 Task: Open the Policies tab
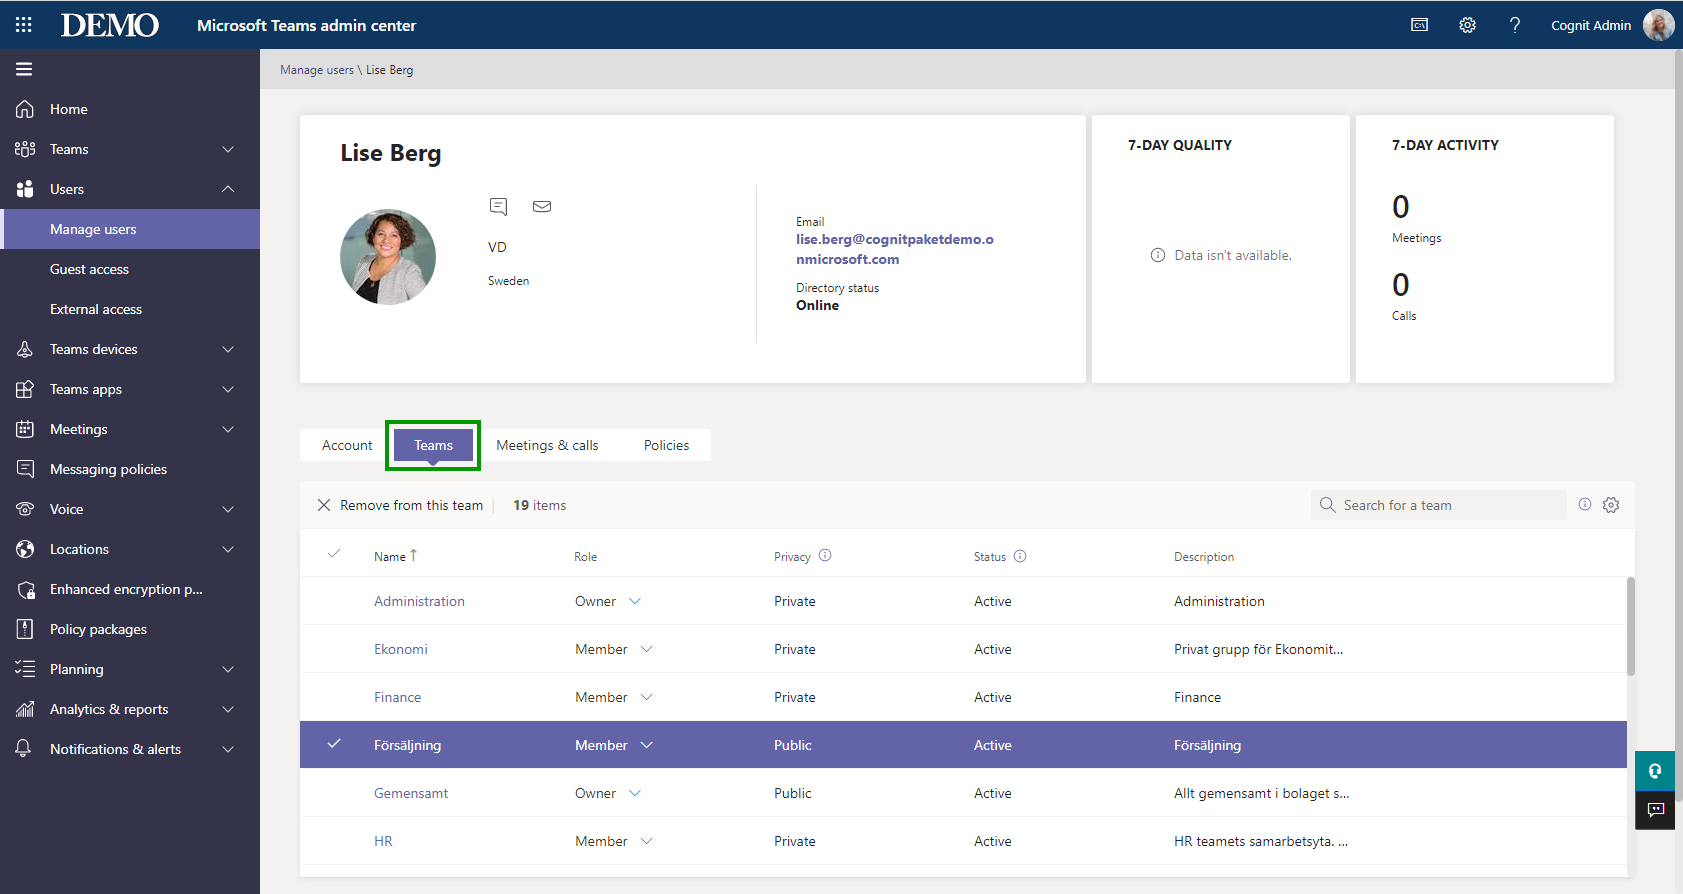666,445
